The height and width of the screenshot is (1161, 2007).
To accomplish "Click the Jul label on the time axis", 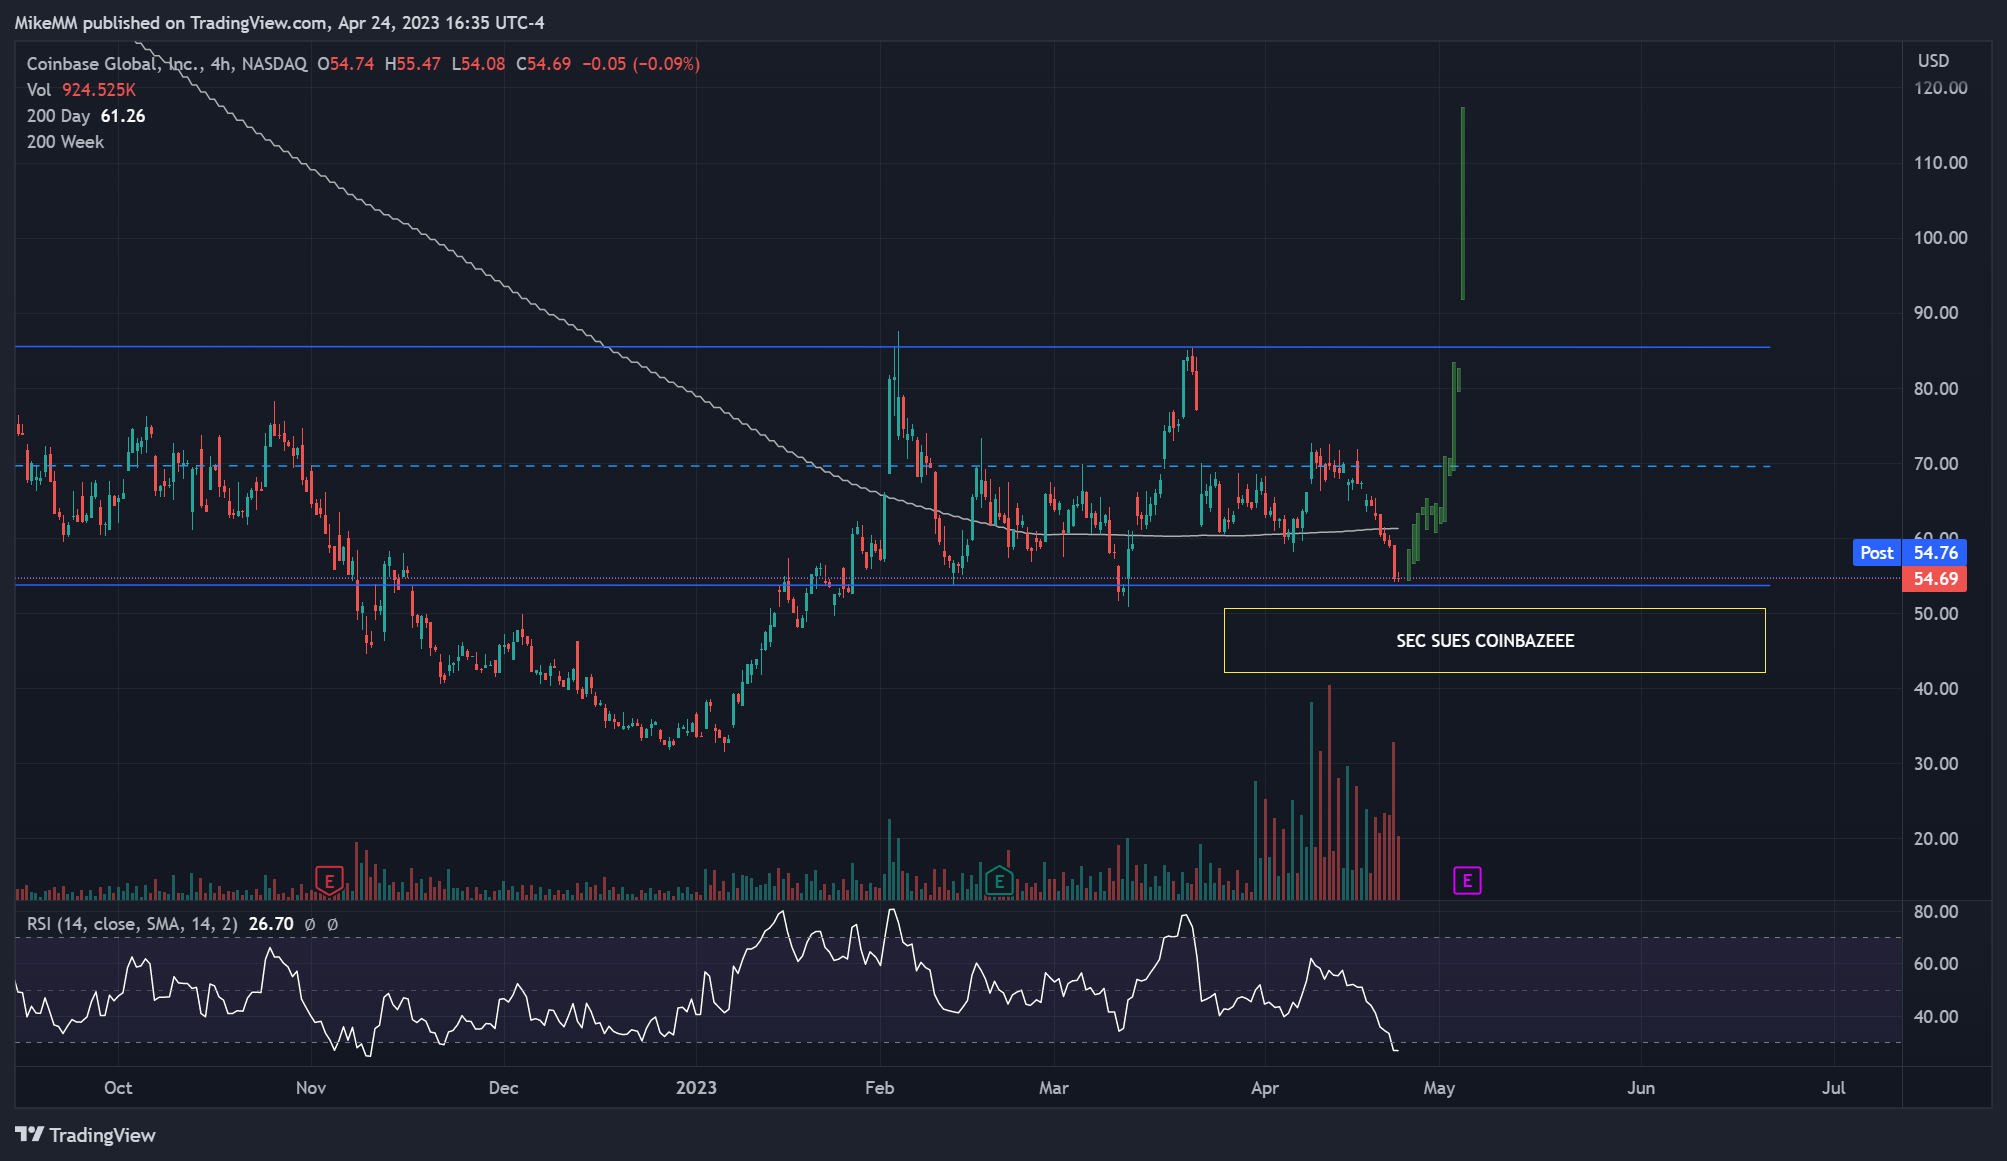I will [x=1833, y=1088].
